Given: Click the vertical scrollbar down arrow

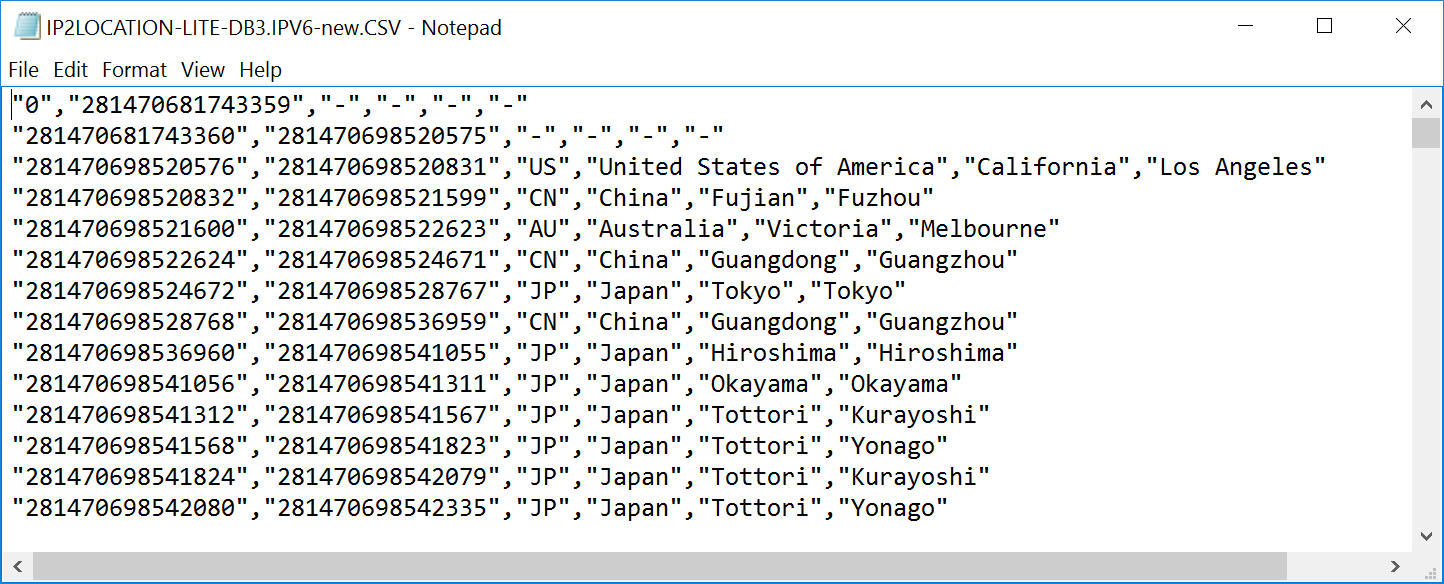Looking at the screenshot, I should click(x=1426, y=537).
